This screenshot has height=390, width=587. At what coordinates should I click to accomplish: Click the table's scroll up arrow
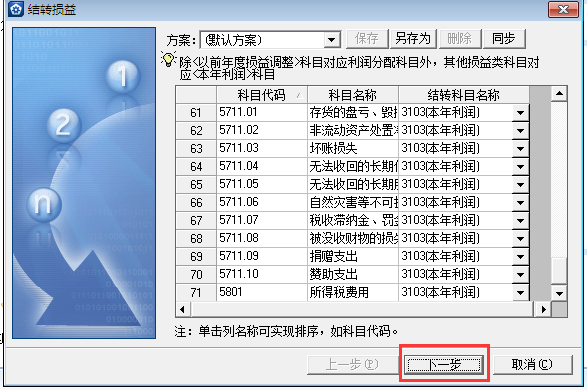click(559, 94)
